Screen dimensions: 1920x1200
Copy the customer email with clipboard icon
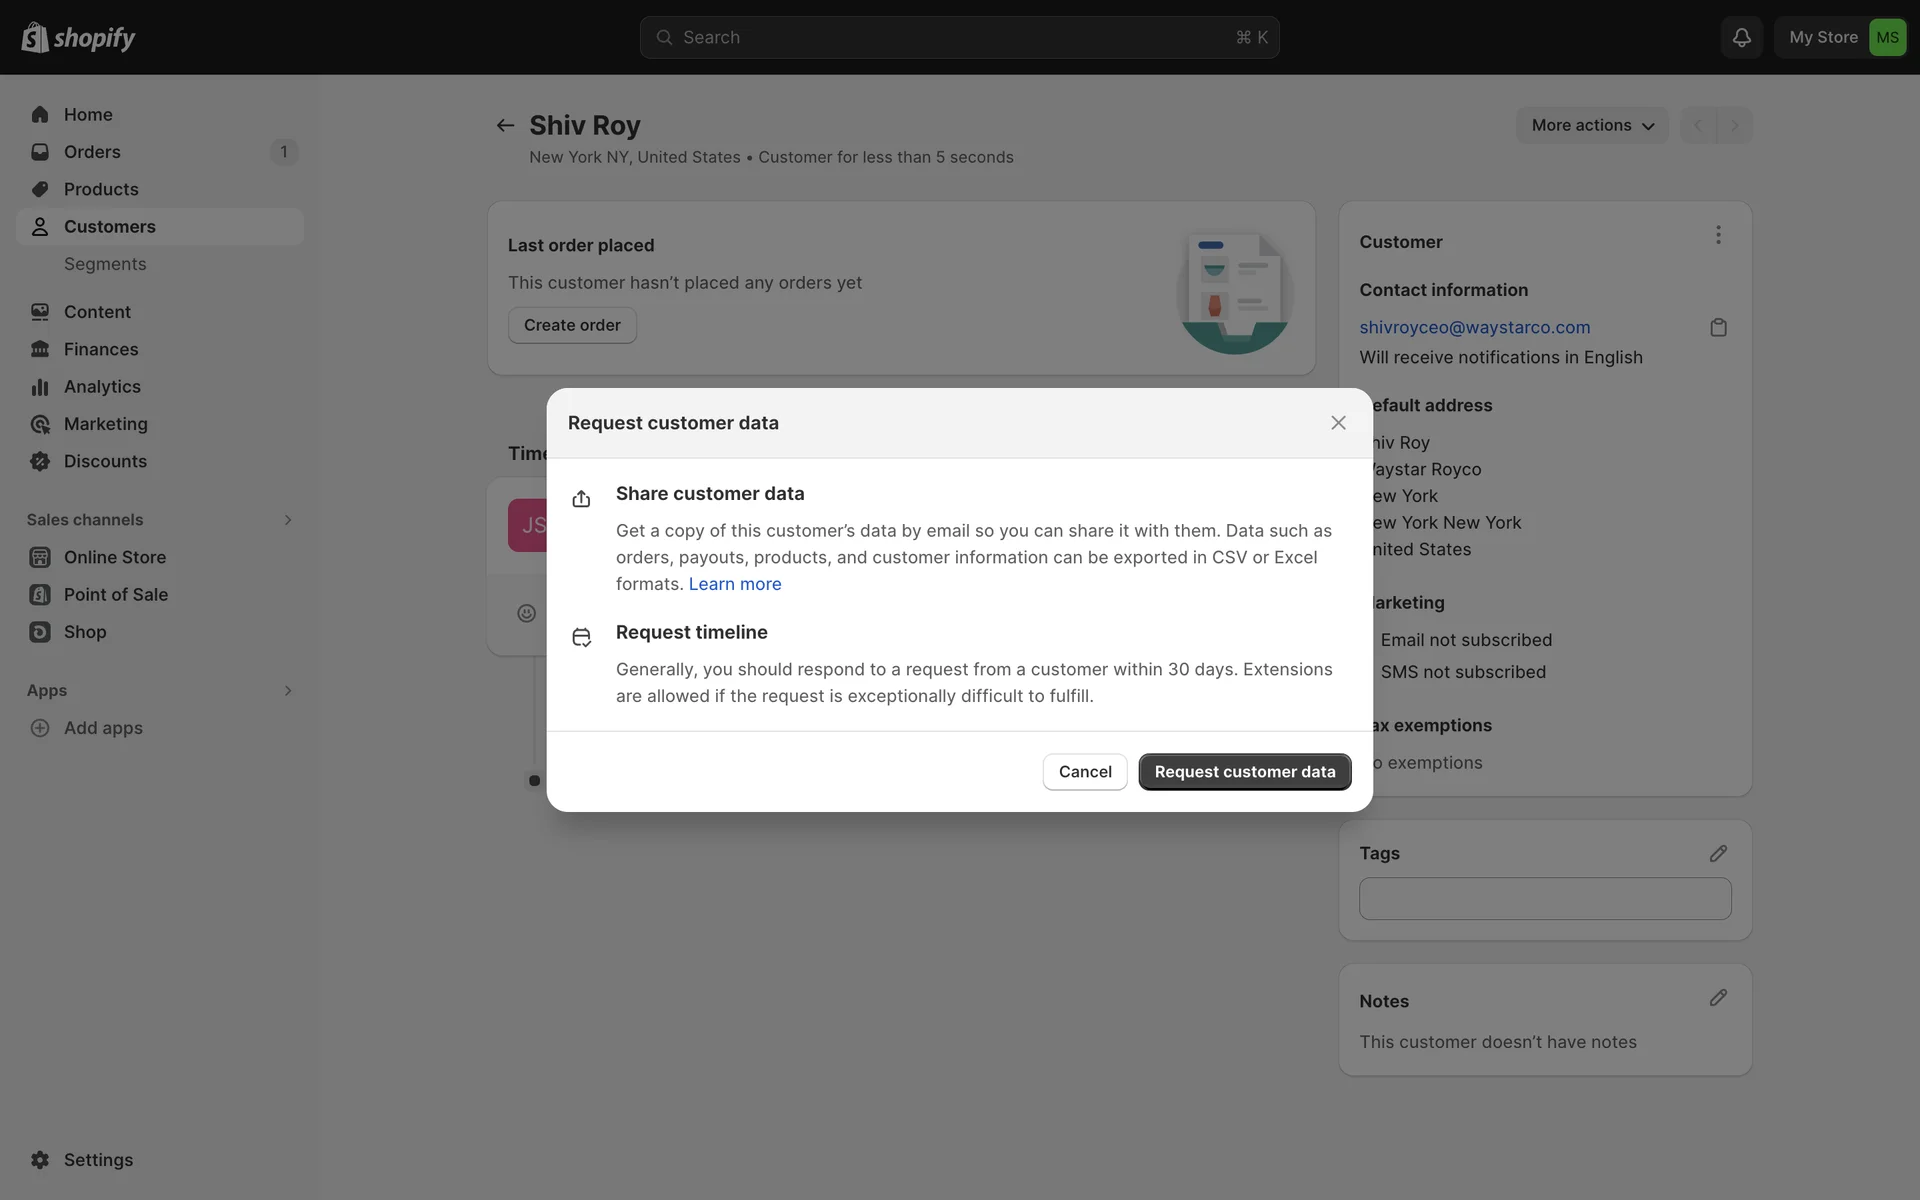point(1718,328)
